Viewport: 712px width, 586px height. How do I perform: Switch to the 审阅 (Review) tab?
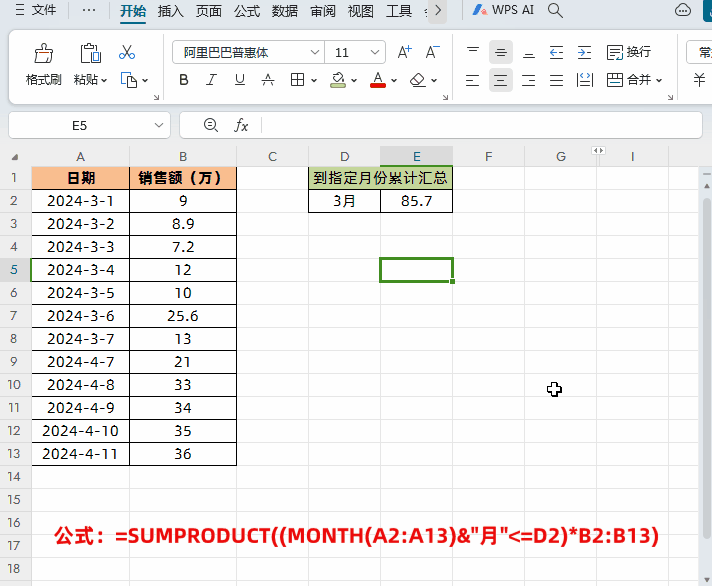323,10
